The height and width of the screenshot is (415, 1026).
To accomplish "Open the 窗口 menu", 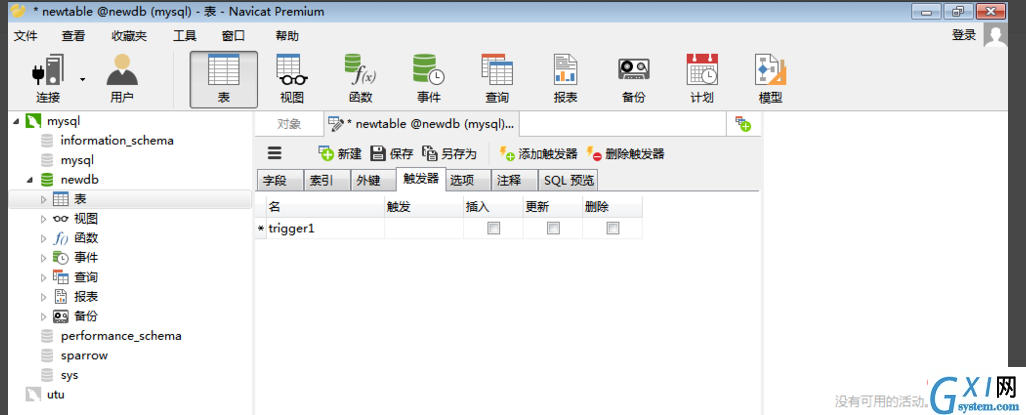I will pyautogui.click(x=234, y=36).
